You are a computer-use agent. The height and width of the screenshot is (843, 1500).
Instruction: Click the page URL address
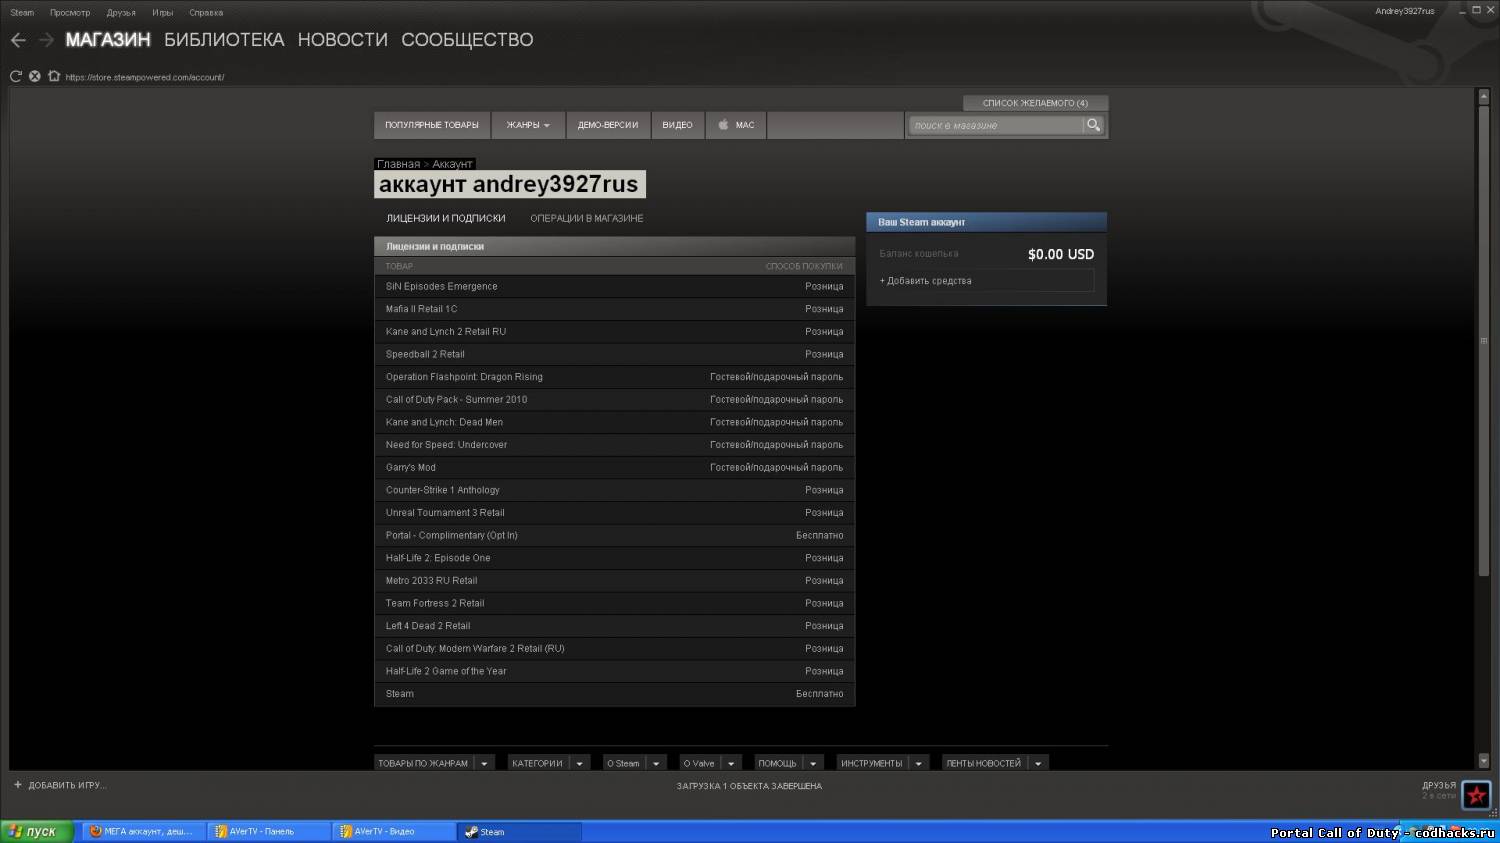pos(144,77)
